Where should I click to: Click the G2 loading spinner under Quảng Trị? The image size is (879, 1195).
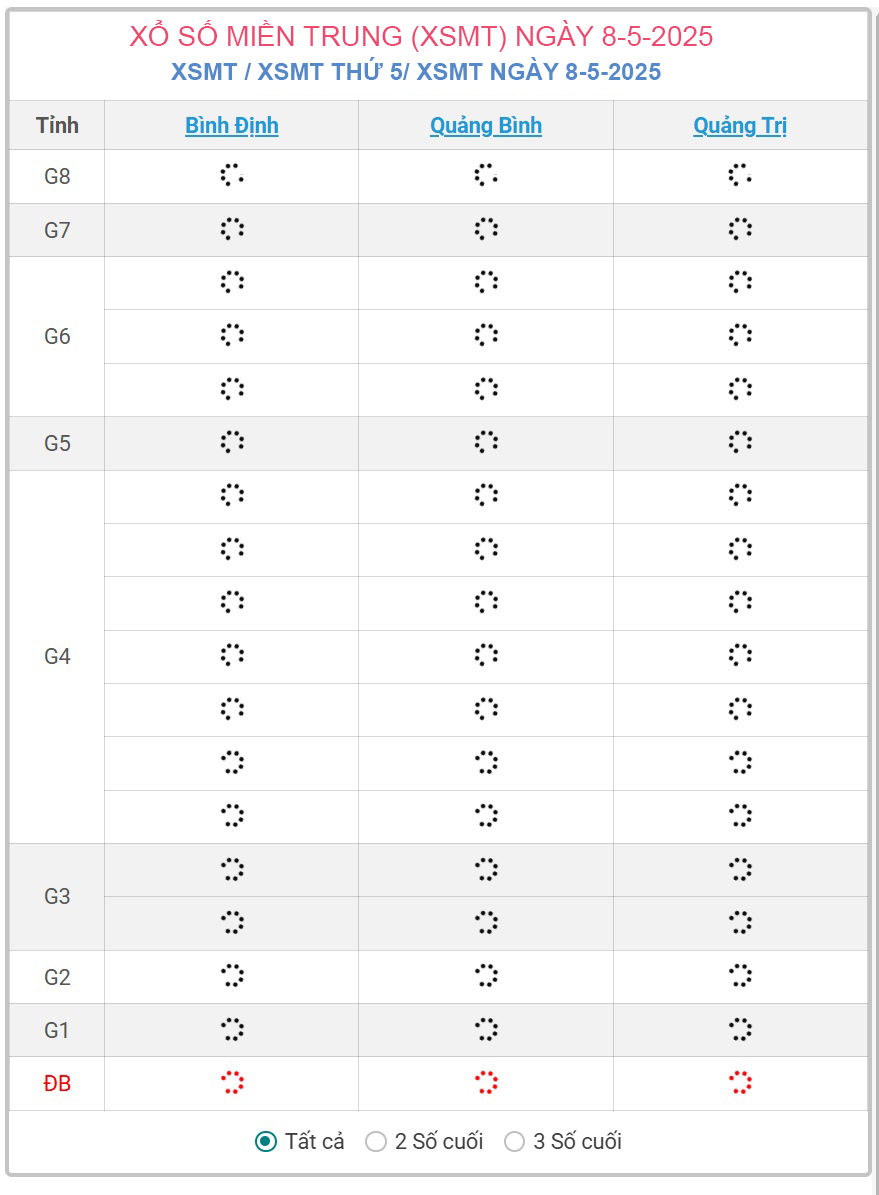coord(739,976)
